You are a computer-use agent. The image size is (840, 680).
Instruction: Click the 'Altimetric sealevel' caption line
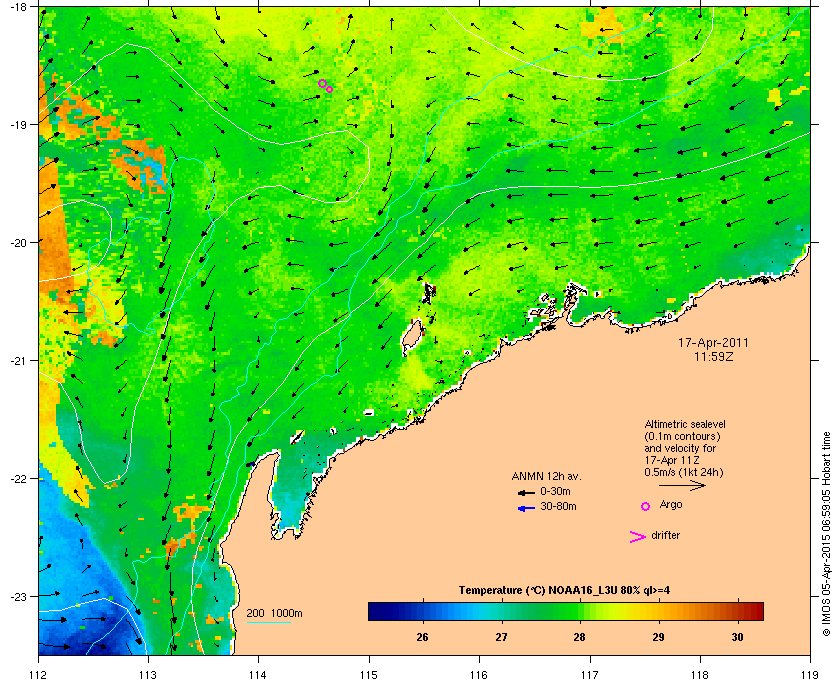click(686, 424)
